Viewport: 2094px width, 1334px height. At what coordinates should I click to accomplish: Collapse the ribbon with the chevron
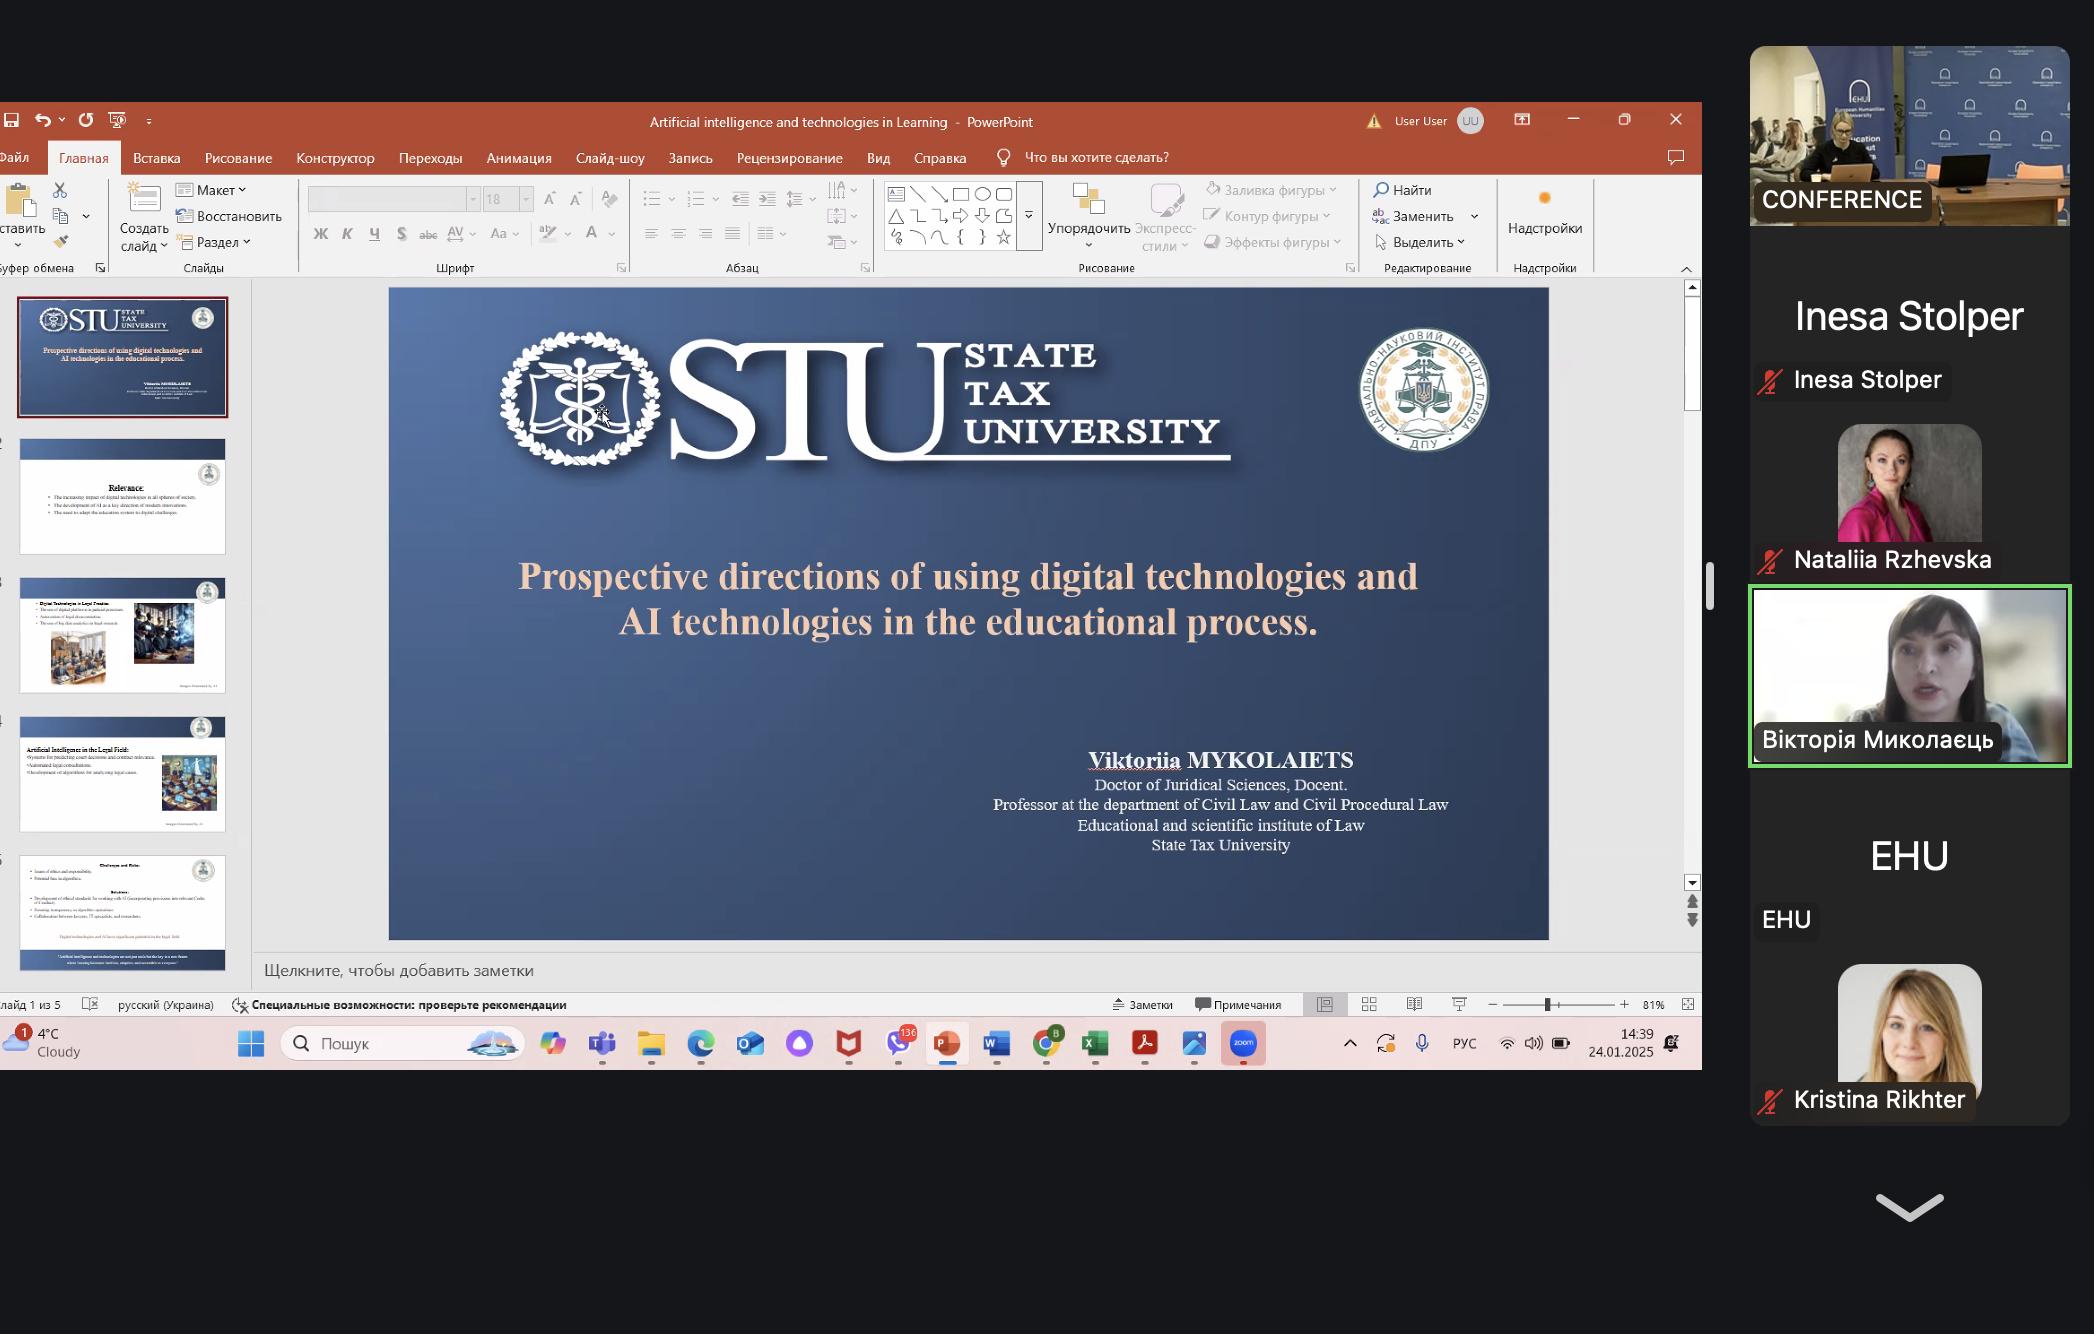[x=1686, y=269]
